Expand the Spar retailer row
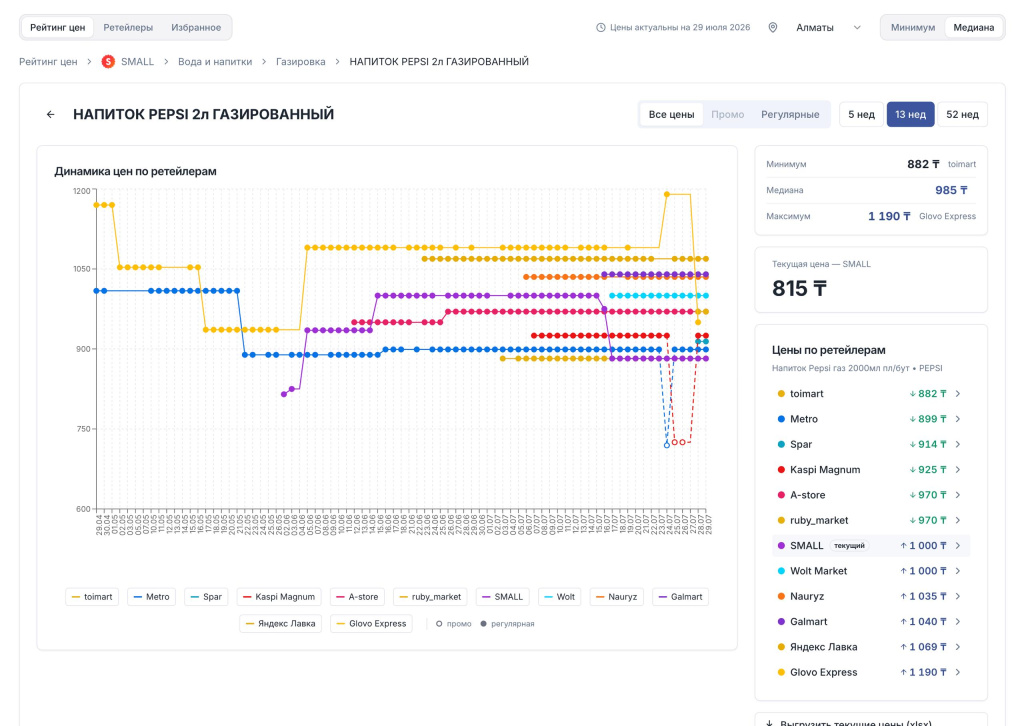The width and height of the screenshot is (1024, 726). point(871,445)
